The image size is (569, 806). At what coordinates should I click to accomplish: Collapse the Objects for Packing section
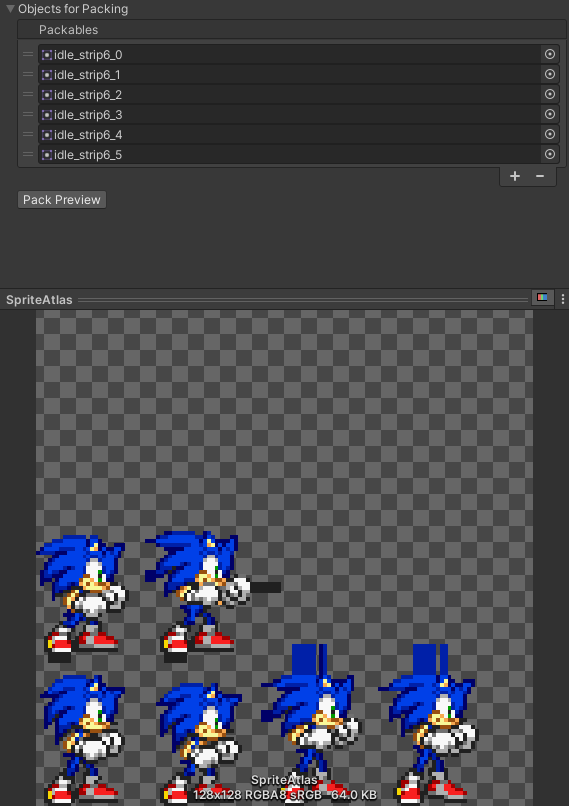[10, 9]
